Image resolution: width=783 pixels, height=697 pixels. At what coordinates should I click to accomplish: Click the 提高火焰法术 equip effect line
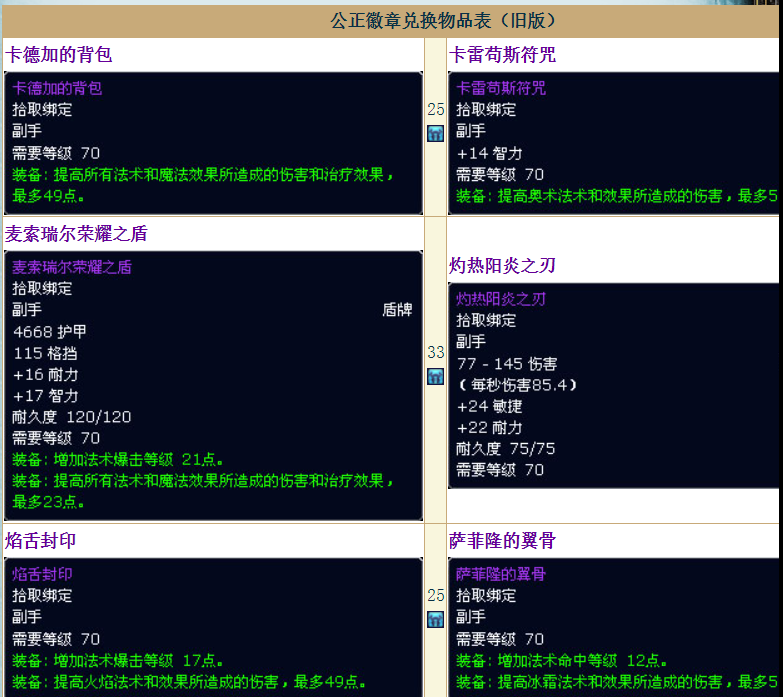(189, 682)
